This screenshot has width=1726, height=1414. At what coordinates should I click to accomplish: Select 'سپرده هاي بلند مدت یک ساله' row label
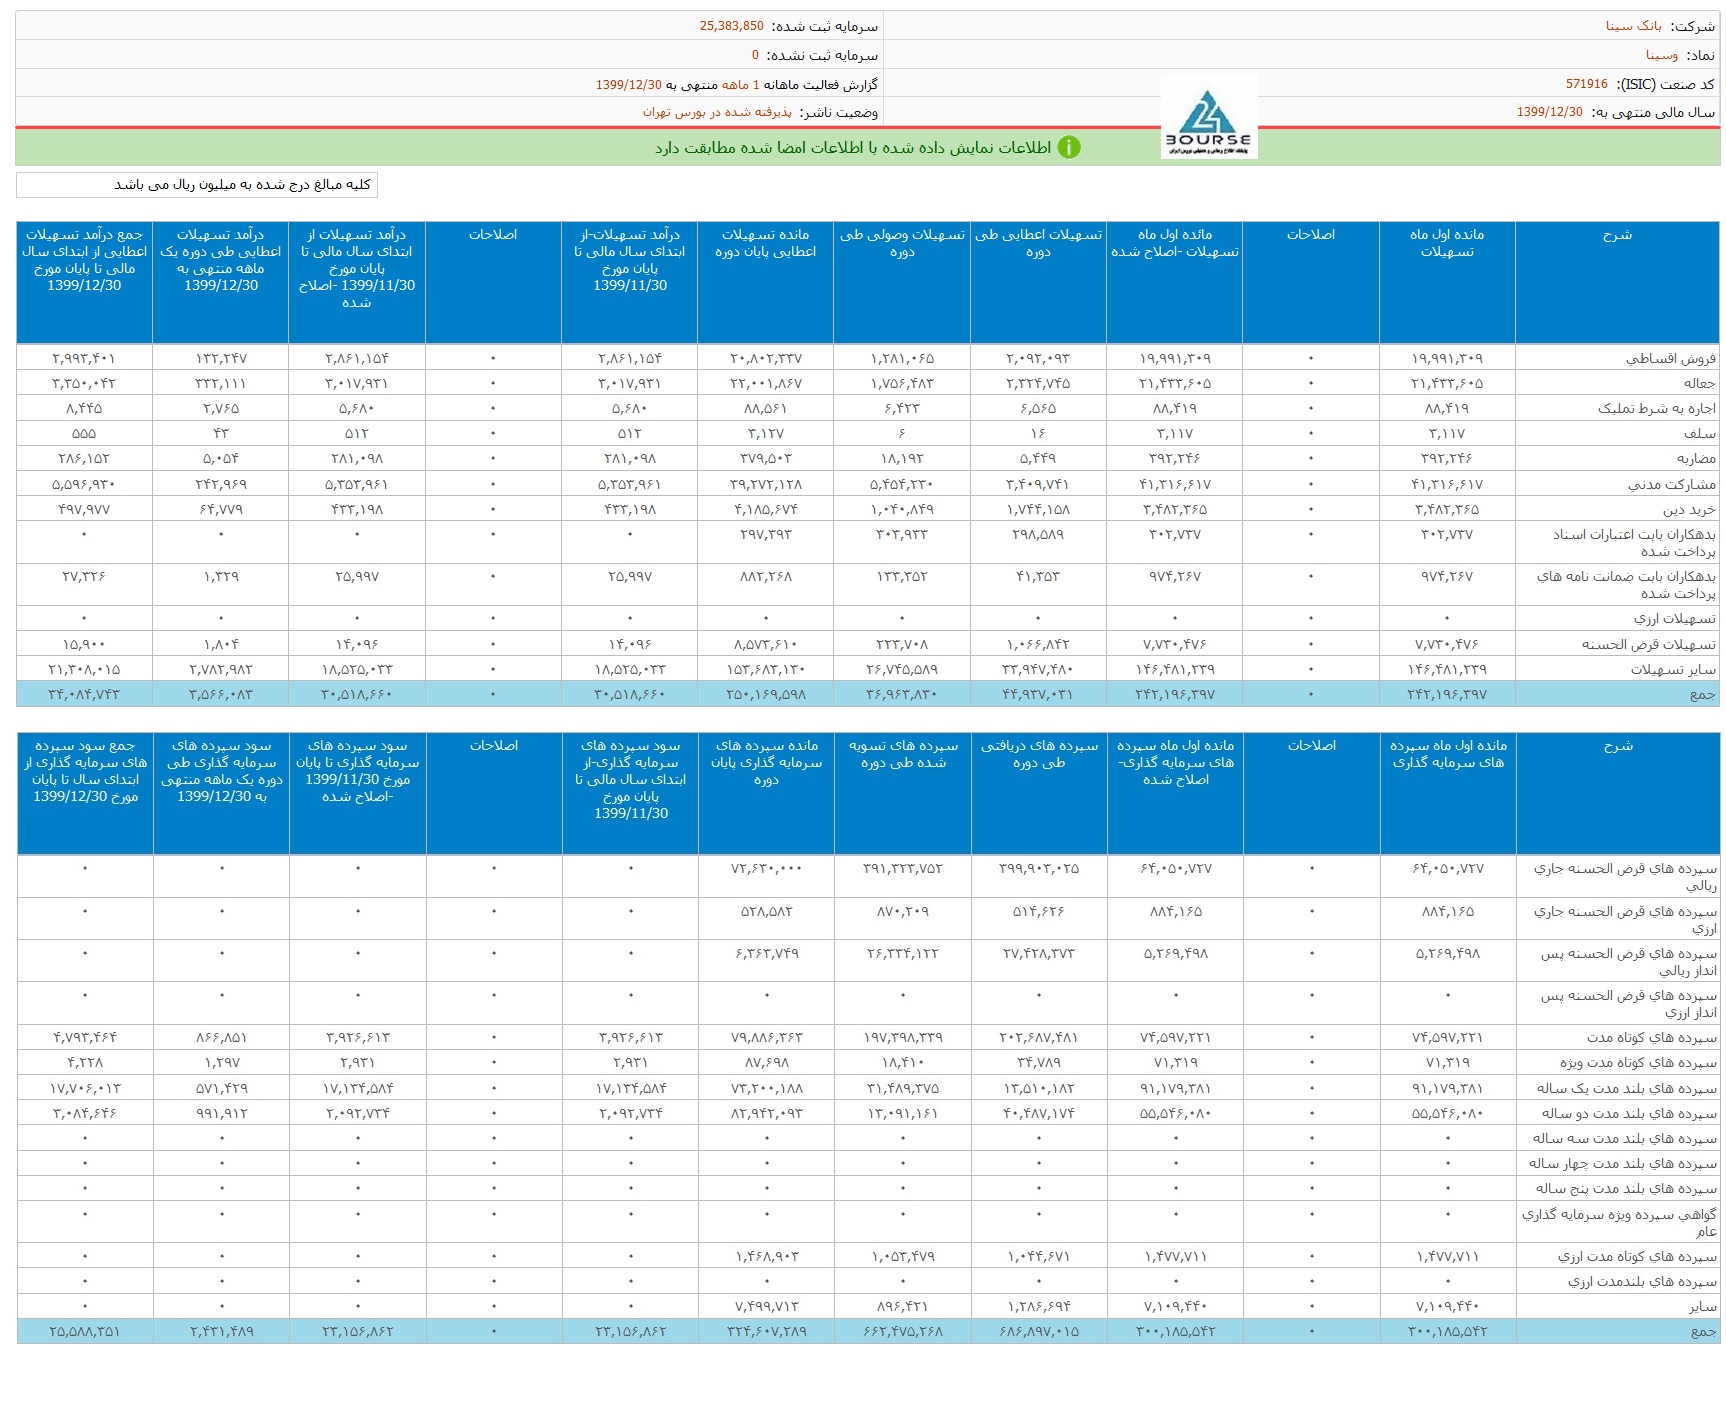(x=1627, y=1088)
